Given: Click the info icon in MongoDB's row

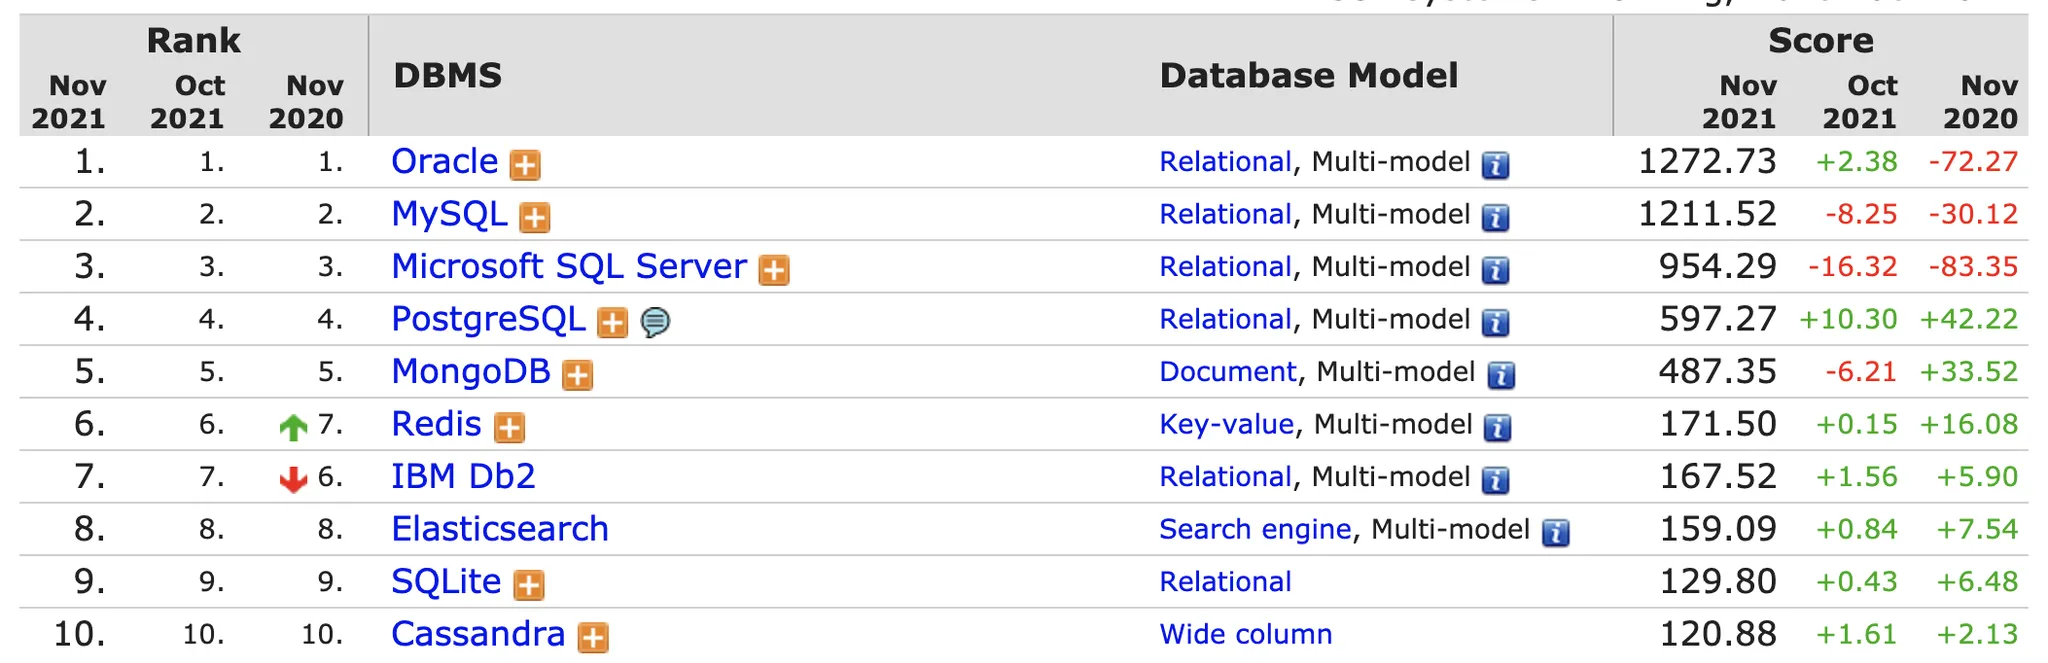Looking at the screenshot, I should pyautogui.click(x=1501, y=375).
